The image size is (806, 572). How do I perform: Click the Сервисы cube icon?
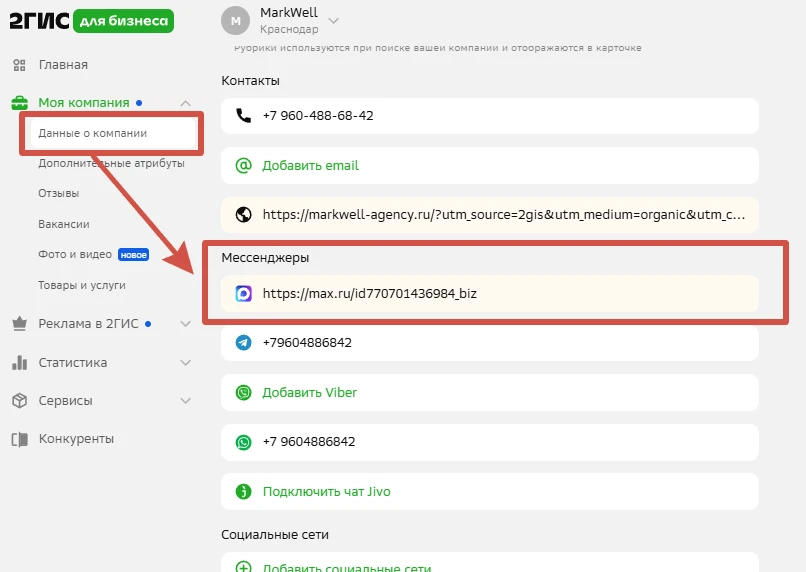pos(20,400)
